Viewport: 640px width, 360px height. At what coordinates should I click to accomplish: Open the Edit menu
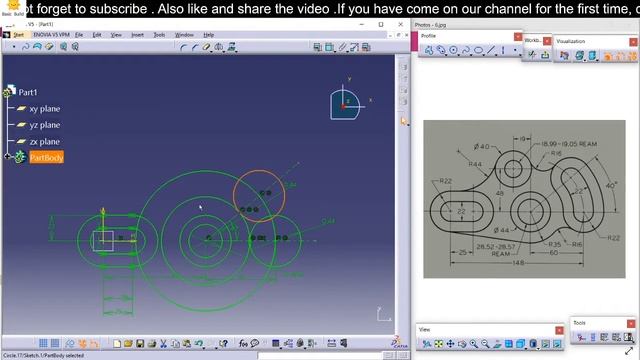[x=97, y=35]
